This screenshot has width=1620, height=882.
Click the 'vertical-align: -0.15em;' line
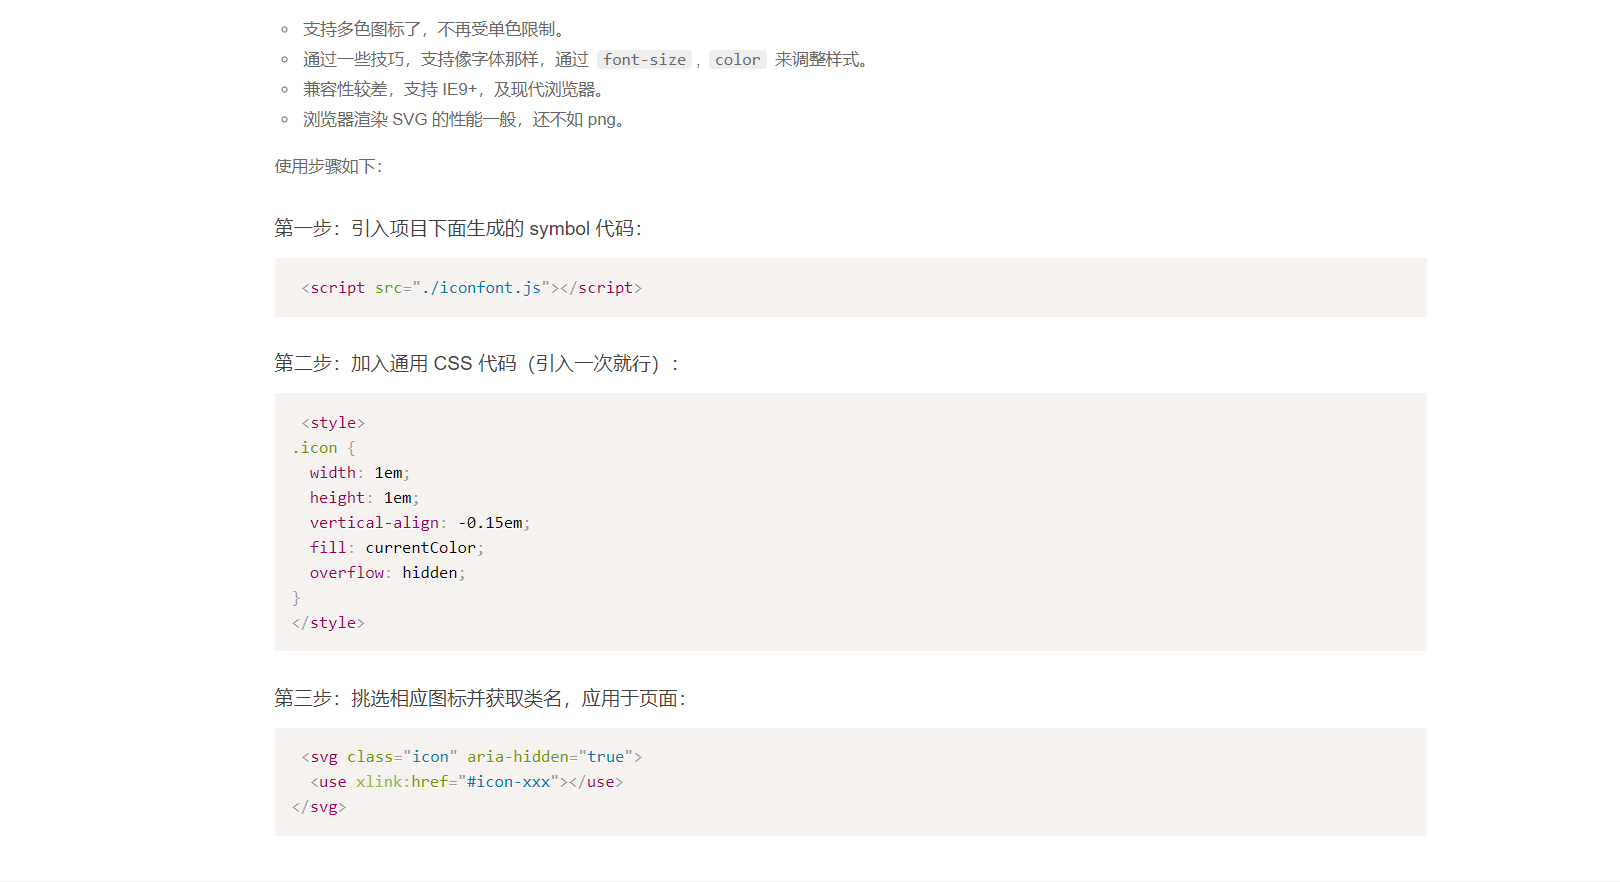coord(420,523)
